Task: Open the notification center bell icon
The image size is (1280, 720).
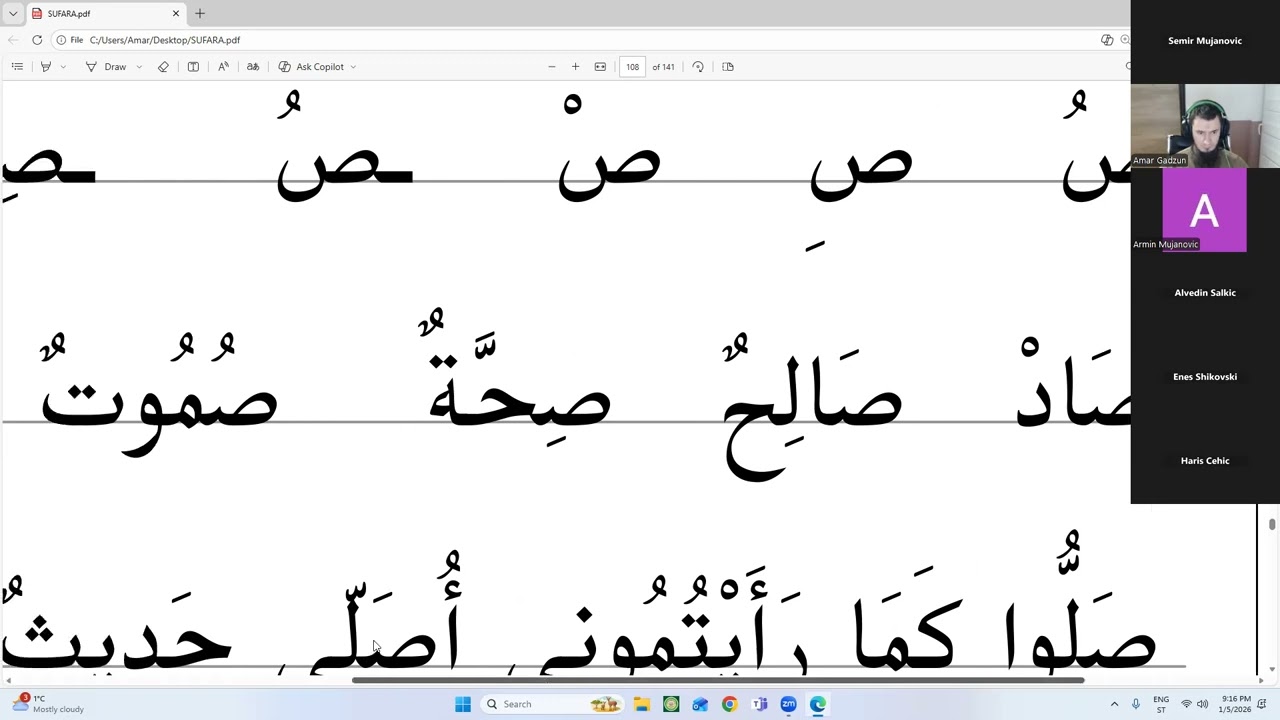Action: click(1262, 704)
